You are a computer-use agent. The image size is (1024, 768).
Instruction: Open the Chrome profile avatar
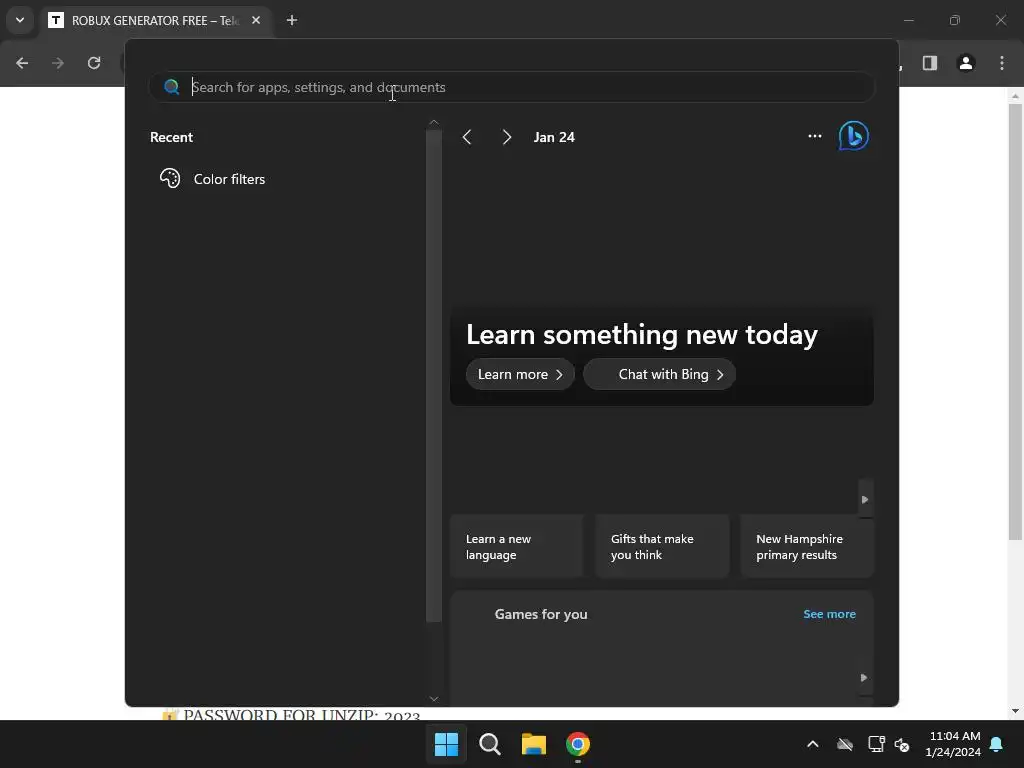[x=966, y=63]
